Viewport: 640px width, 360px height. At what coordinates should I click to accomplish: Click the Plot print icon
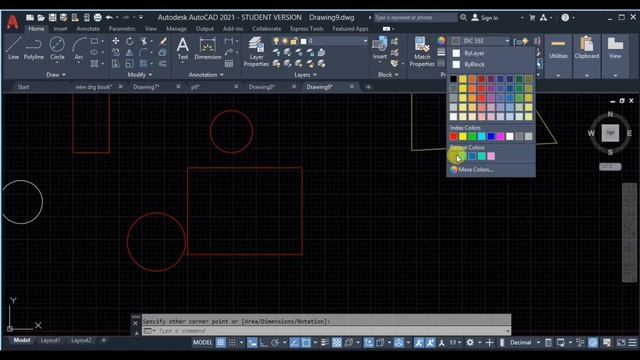pos(98,18)
